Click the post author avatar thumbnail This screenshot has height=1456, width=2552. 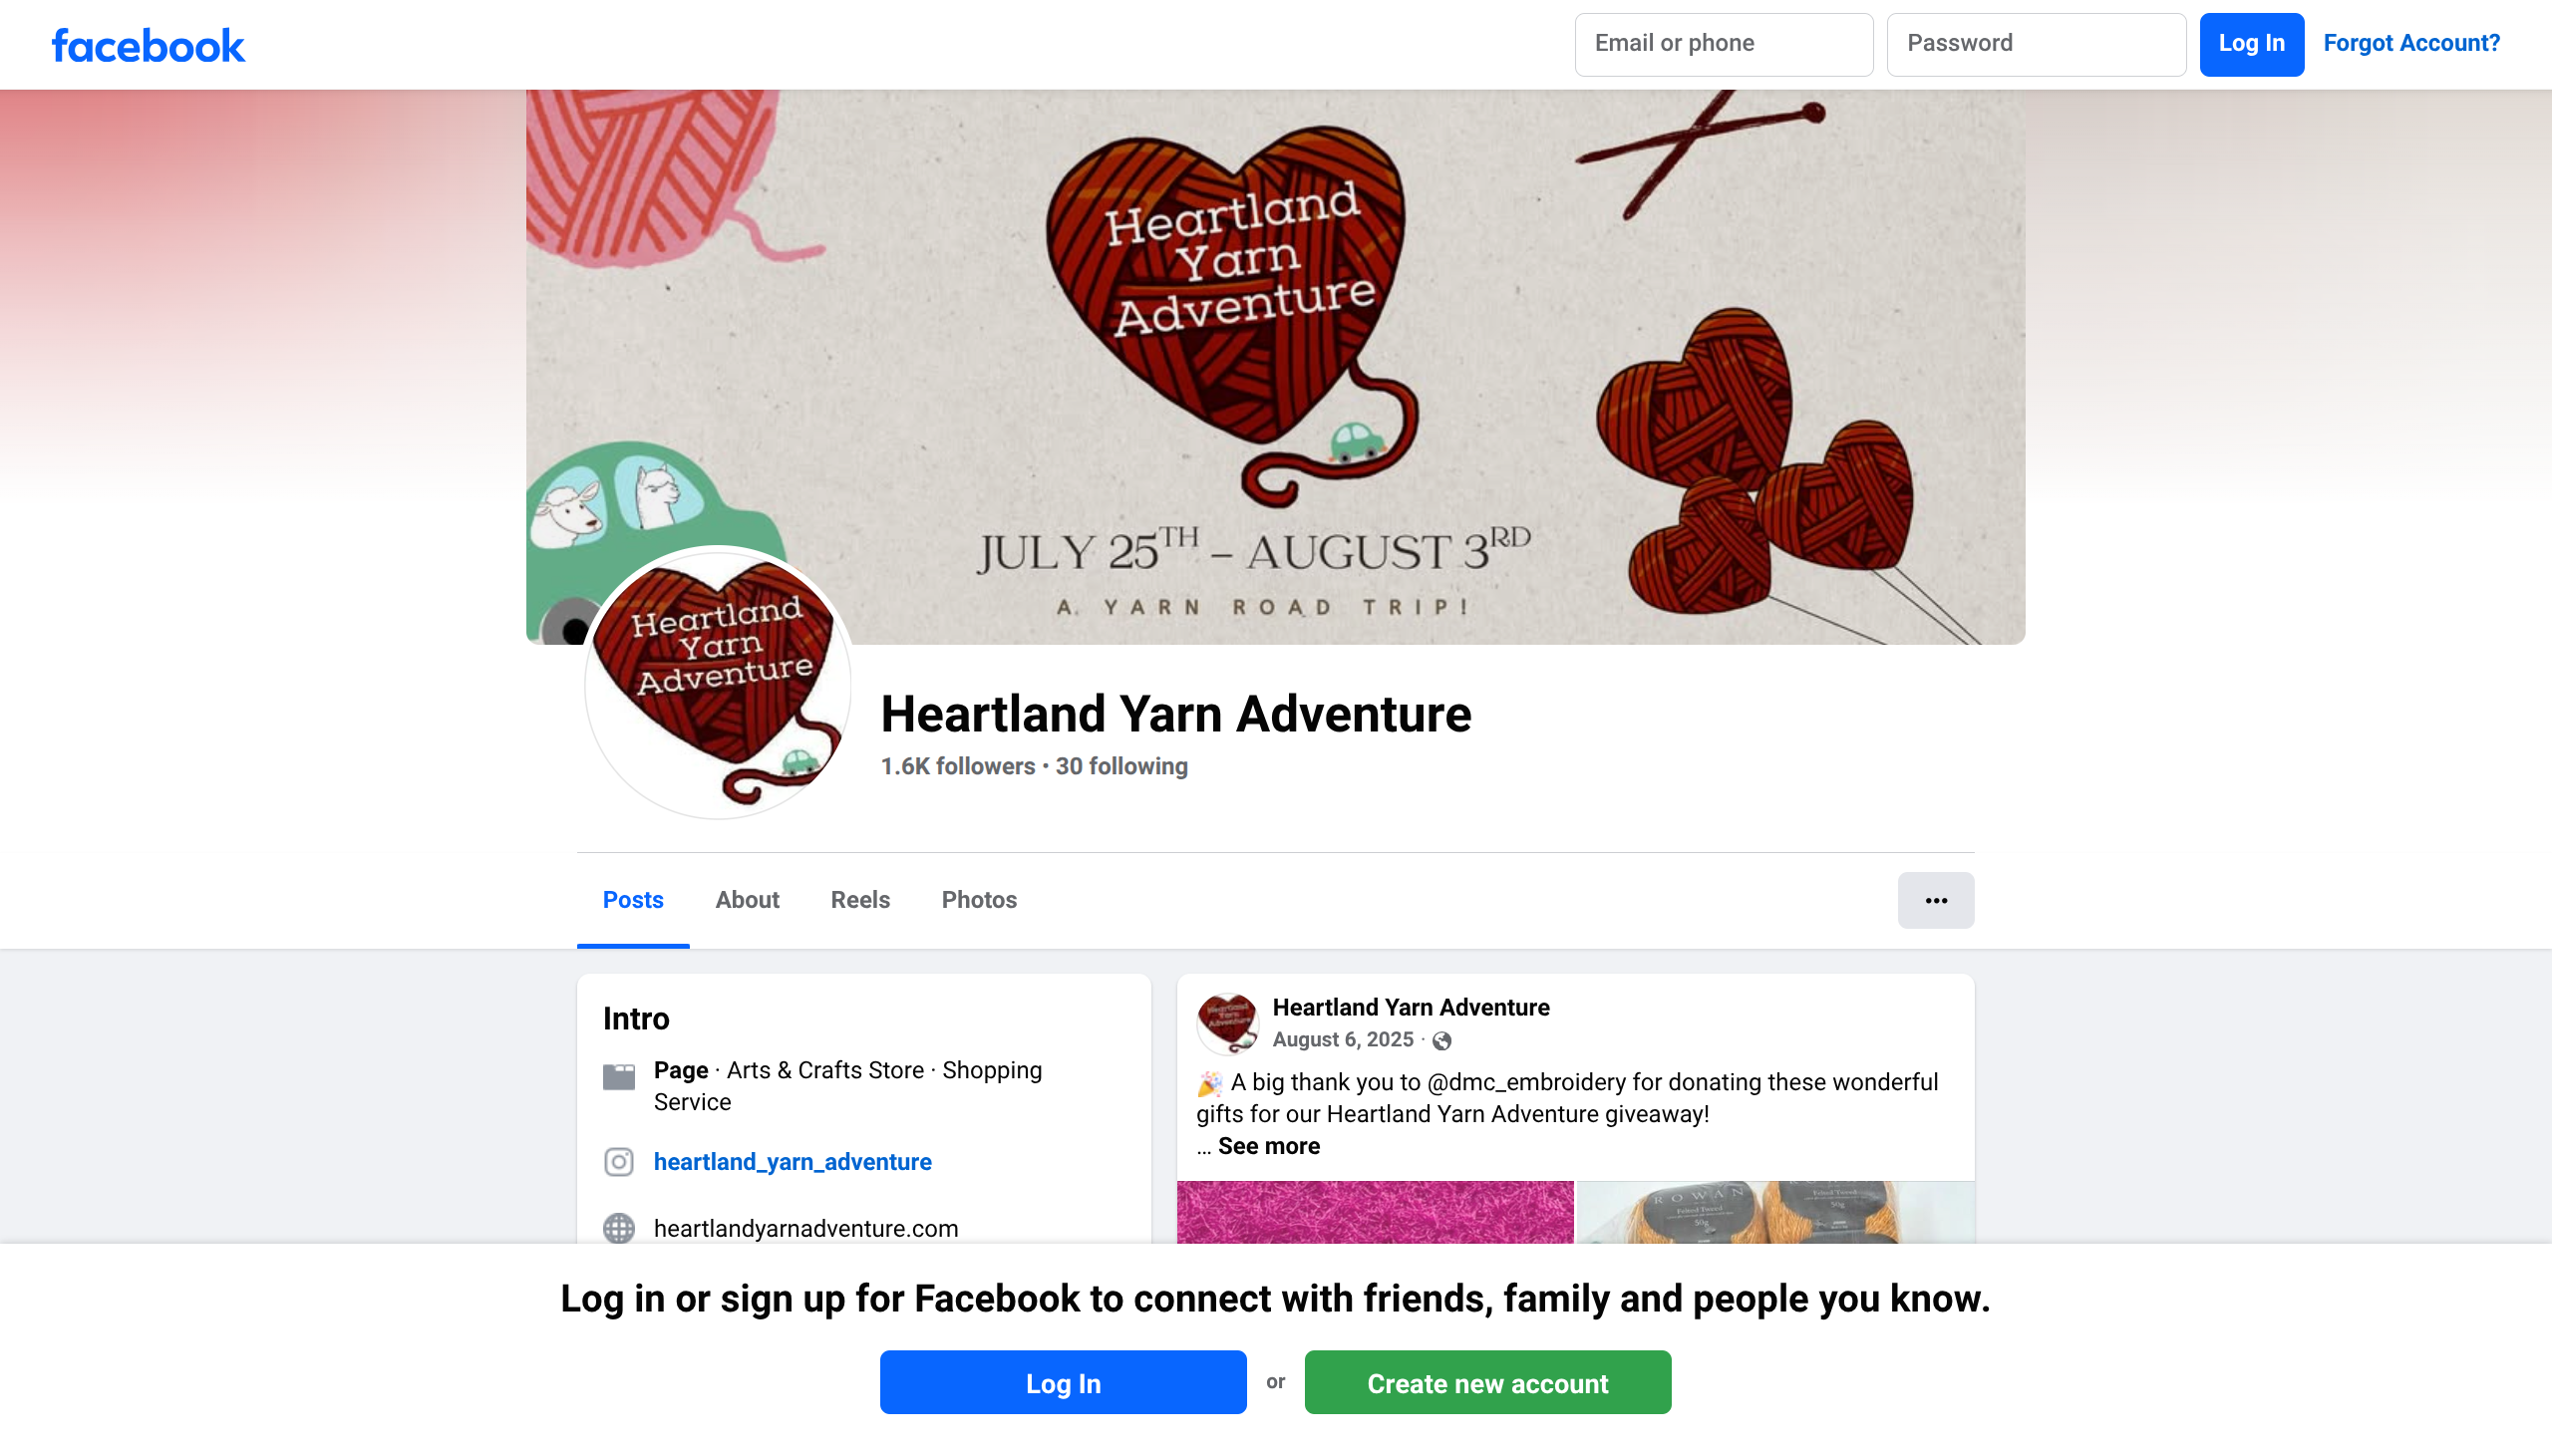coord(1227,1023)
